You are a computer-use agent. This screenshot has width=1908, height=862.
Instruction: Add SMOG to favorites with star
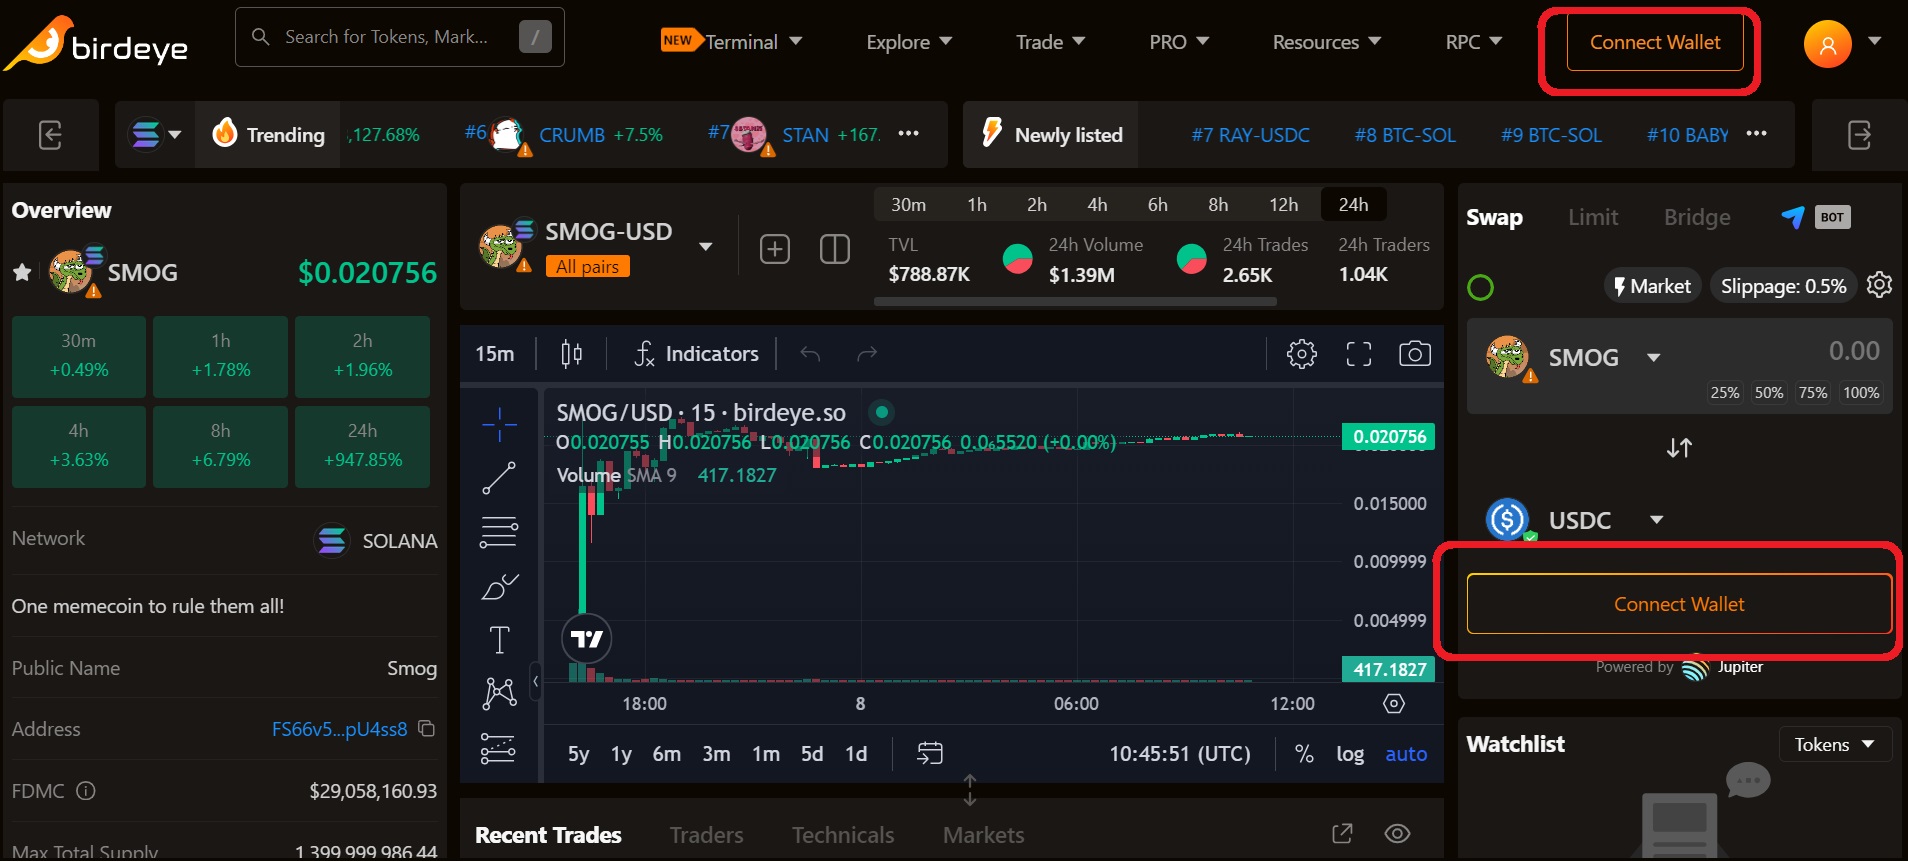click(x=22, y=272)
